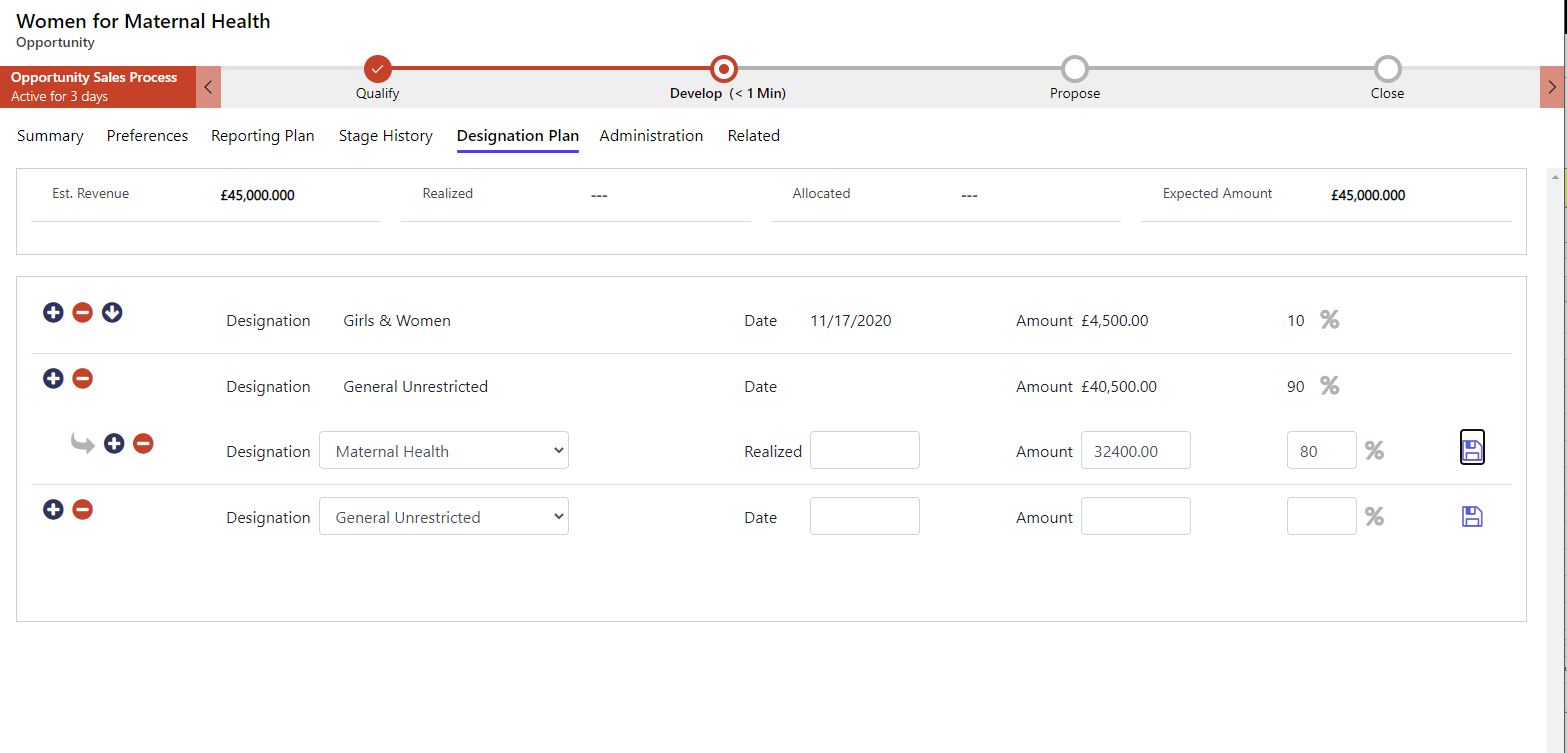Screen dimensions: 1567x753
Task: Click the Expected Amount value £45,000.000
Action: (x=1368, y=196)
